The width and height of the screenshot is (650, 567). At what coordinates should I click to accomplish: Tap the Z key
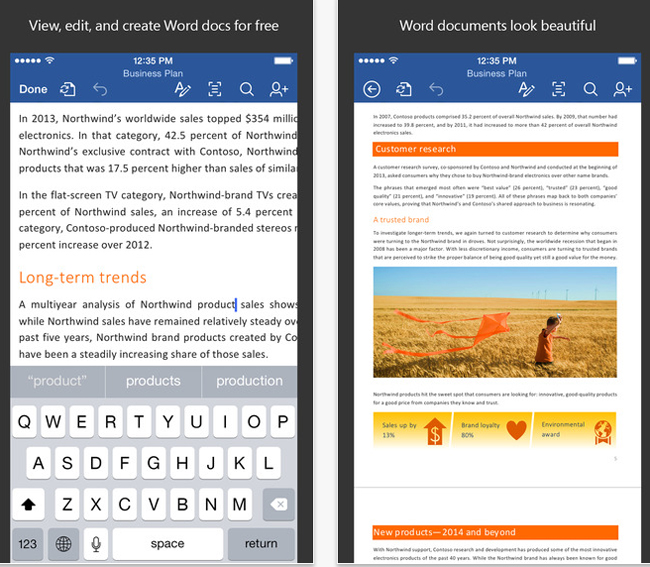pos(67,504)
